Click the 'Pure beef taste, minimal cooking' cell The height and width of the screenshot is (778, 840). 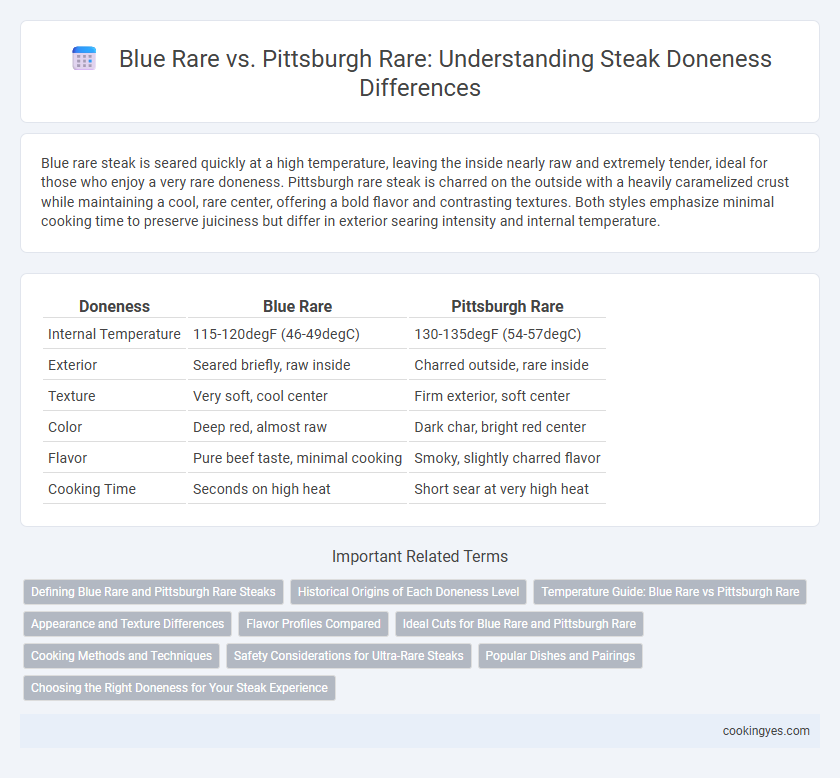[x=297, y=458]
